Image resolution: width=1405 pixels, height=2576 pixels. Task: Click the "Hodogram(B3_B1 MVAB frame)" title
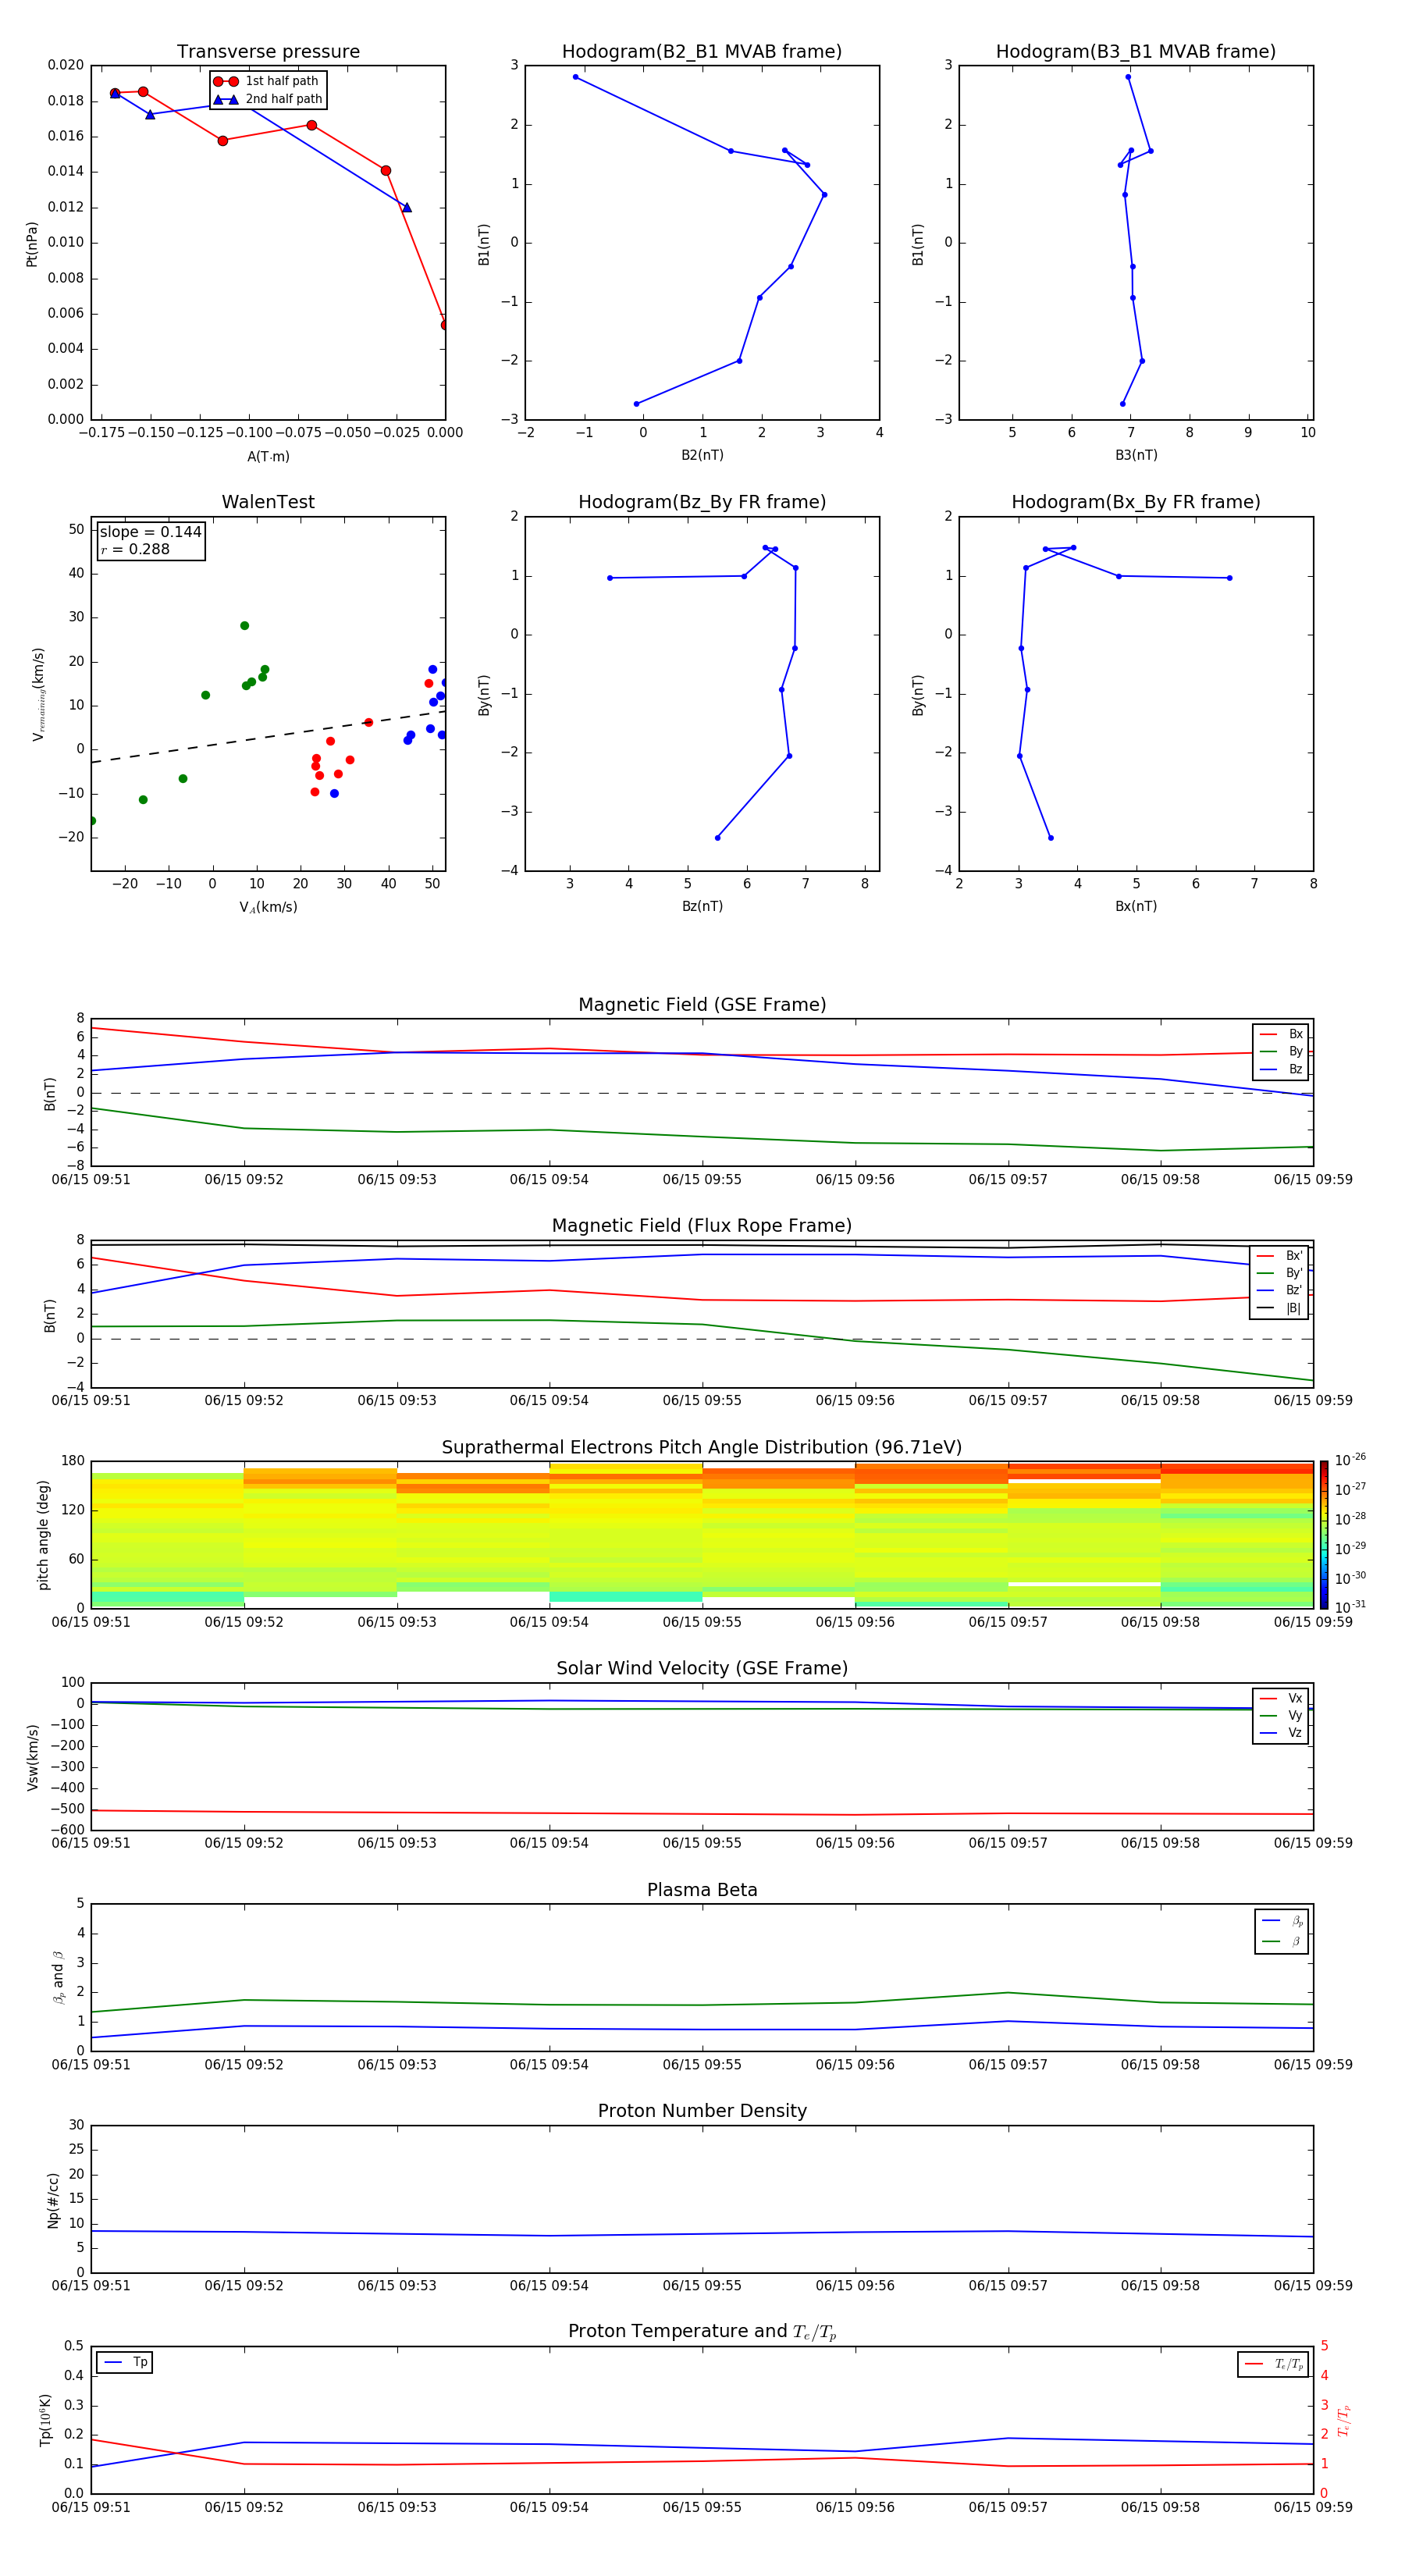point(1136,52)
